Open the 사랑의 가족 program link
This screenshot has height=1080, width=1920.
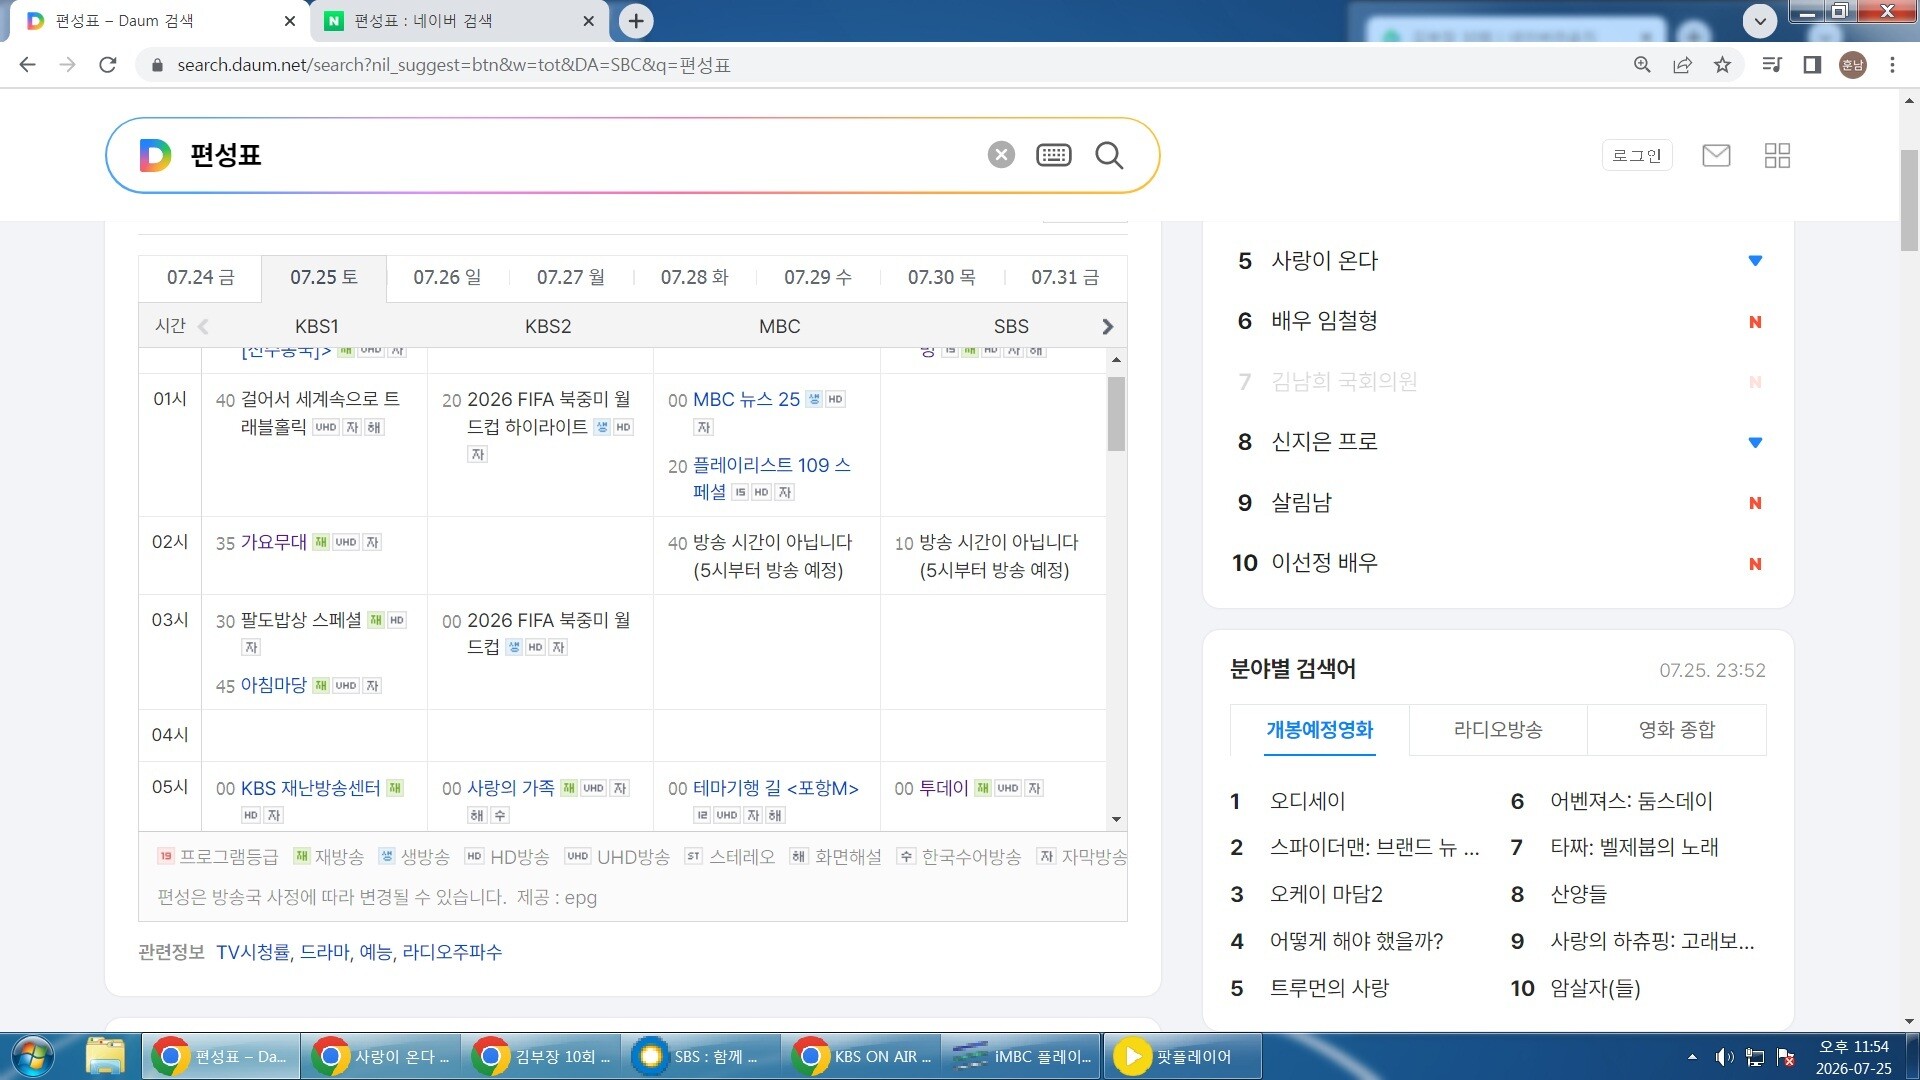coord(510,788)
